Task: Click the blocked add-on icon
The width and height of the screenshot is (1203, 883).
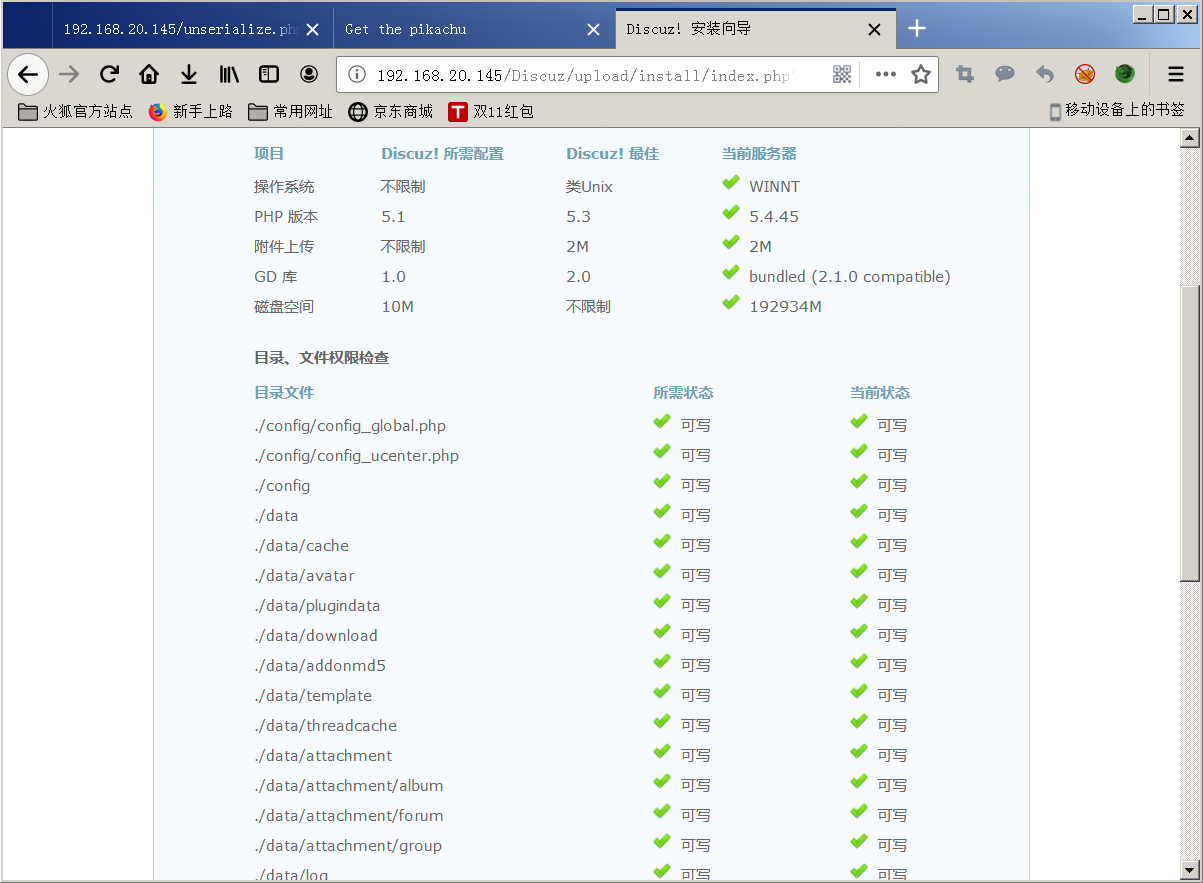Action: click(1084, 74)
